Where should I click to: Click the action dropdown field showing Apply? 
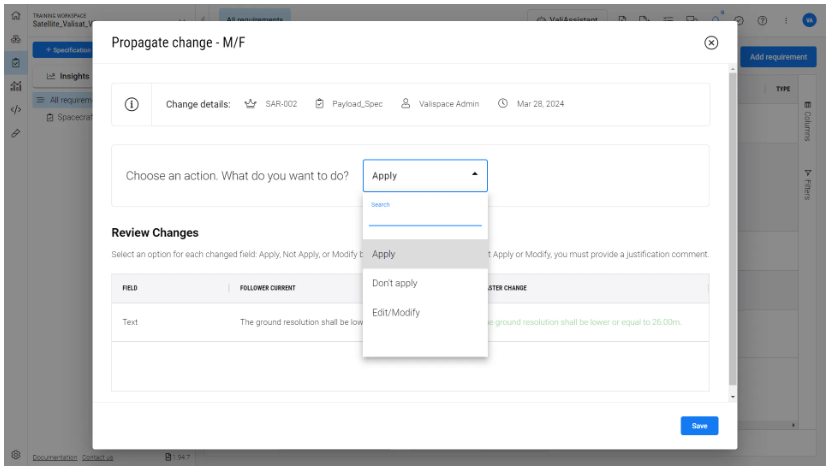tap(425, 176)
